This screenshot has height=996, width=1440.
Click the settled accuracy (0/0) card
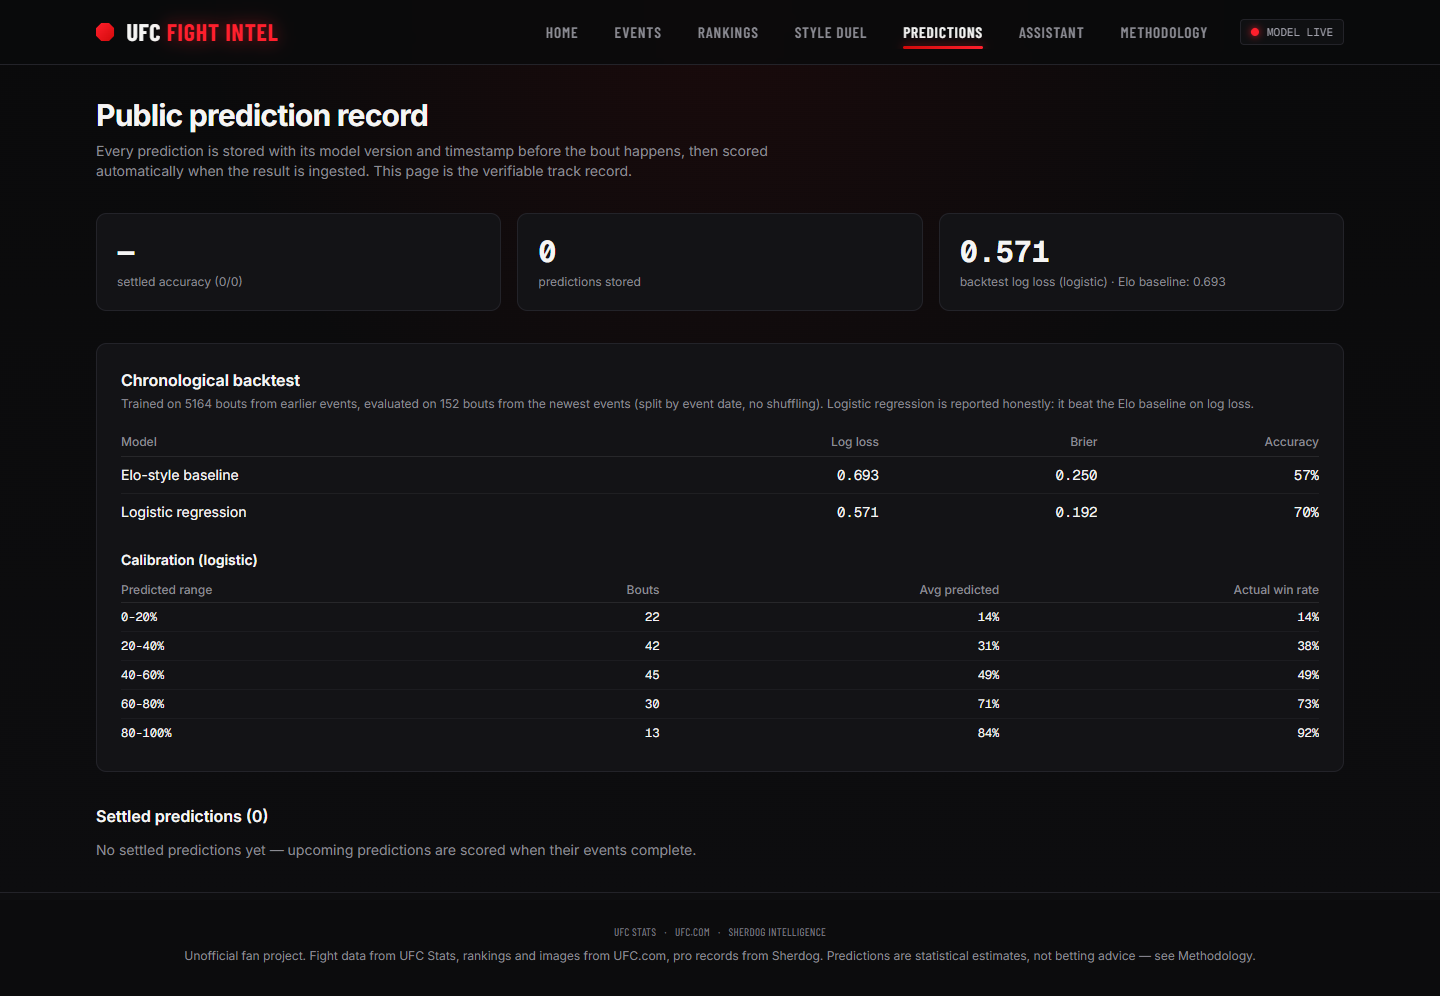(x=298, y=262)
